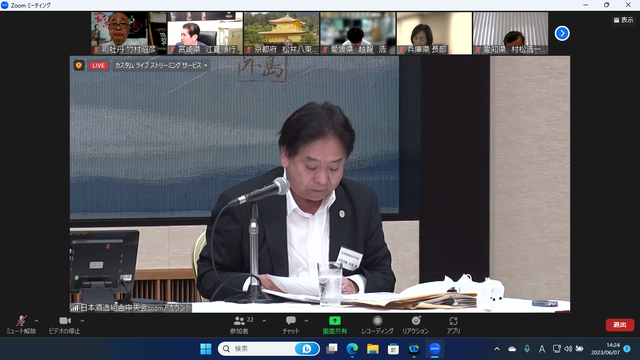Image resolution: width=640 pixels, height=360 pixels.
Task: Open battery status tray icon
Action: (x=579, y=349)
